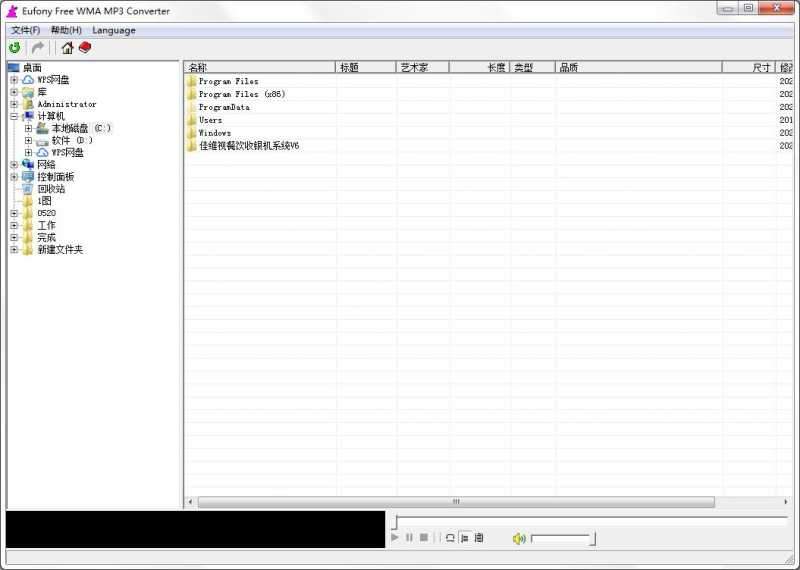The height and width of the screenshot is (570, 800).
Task: Click the scrollbar right arrow
Action: (785, 502)
